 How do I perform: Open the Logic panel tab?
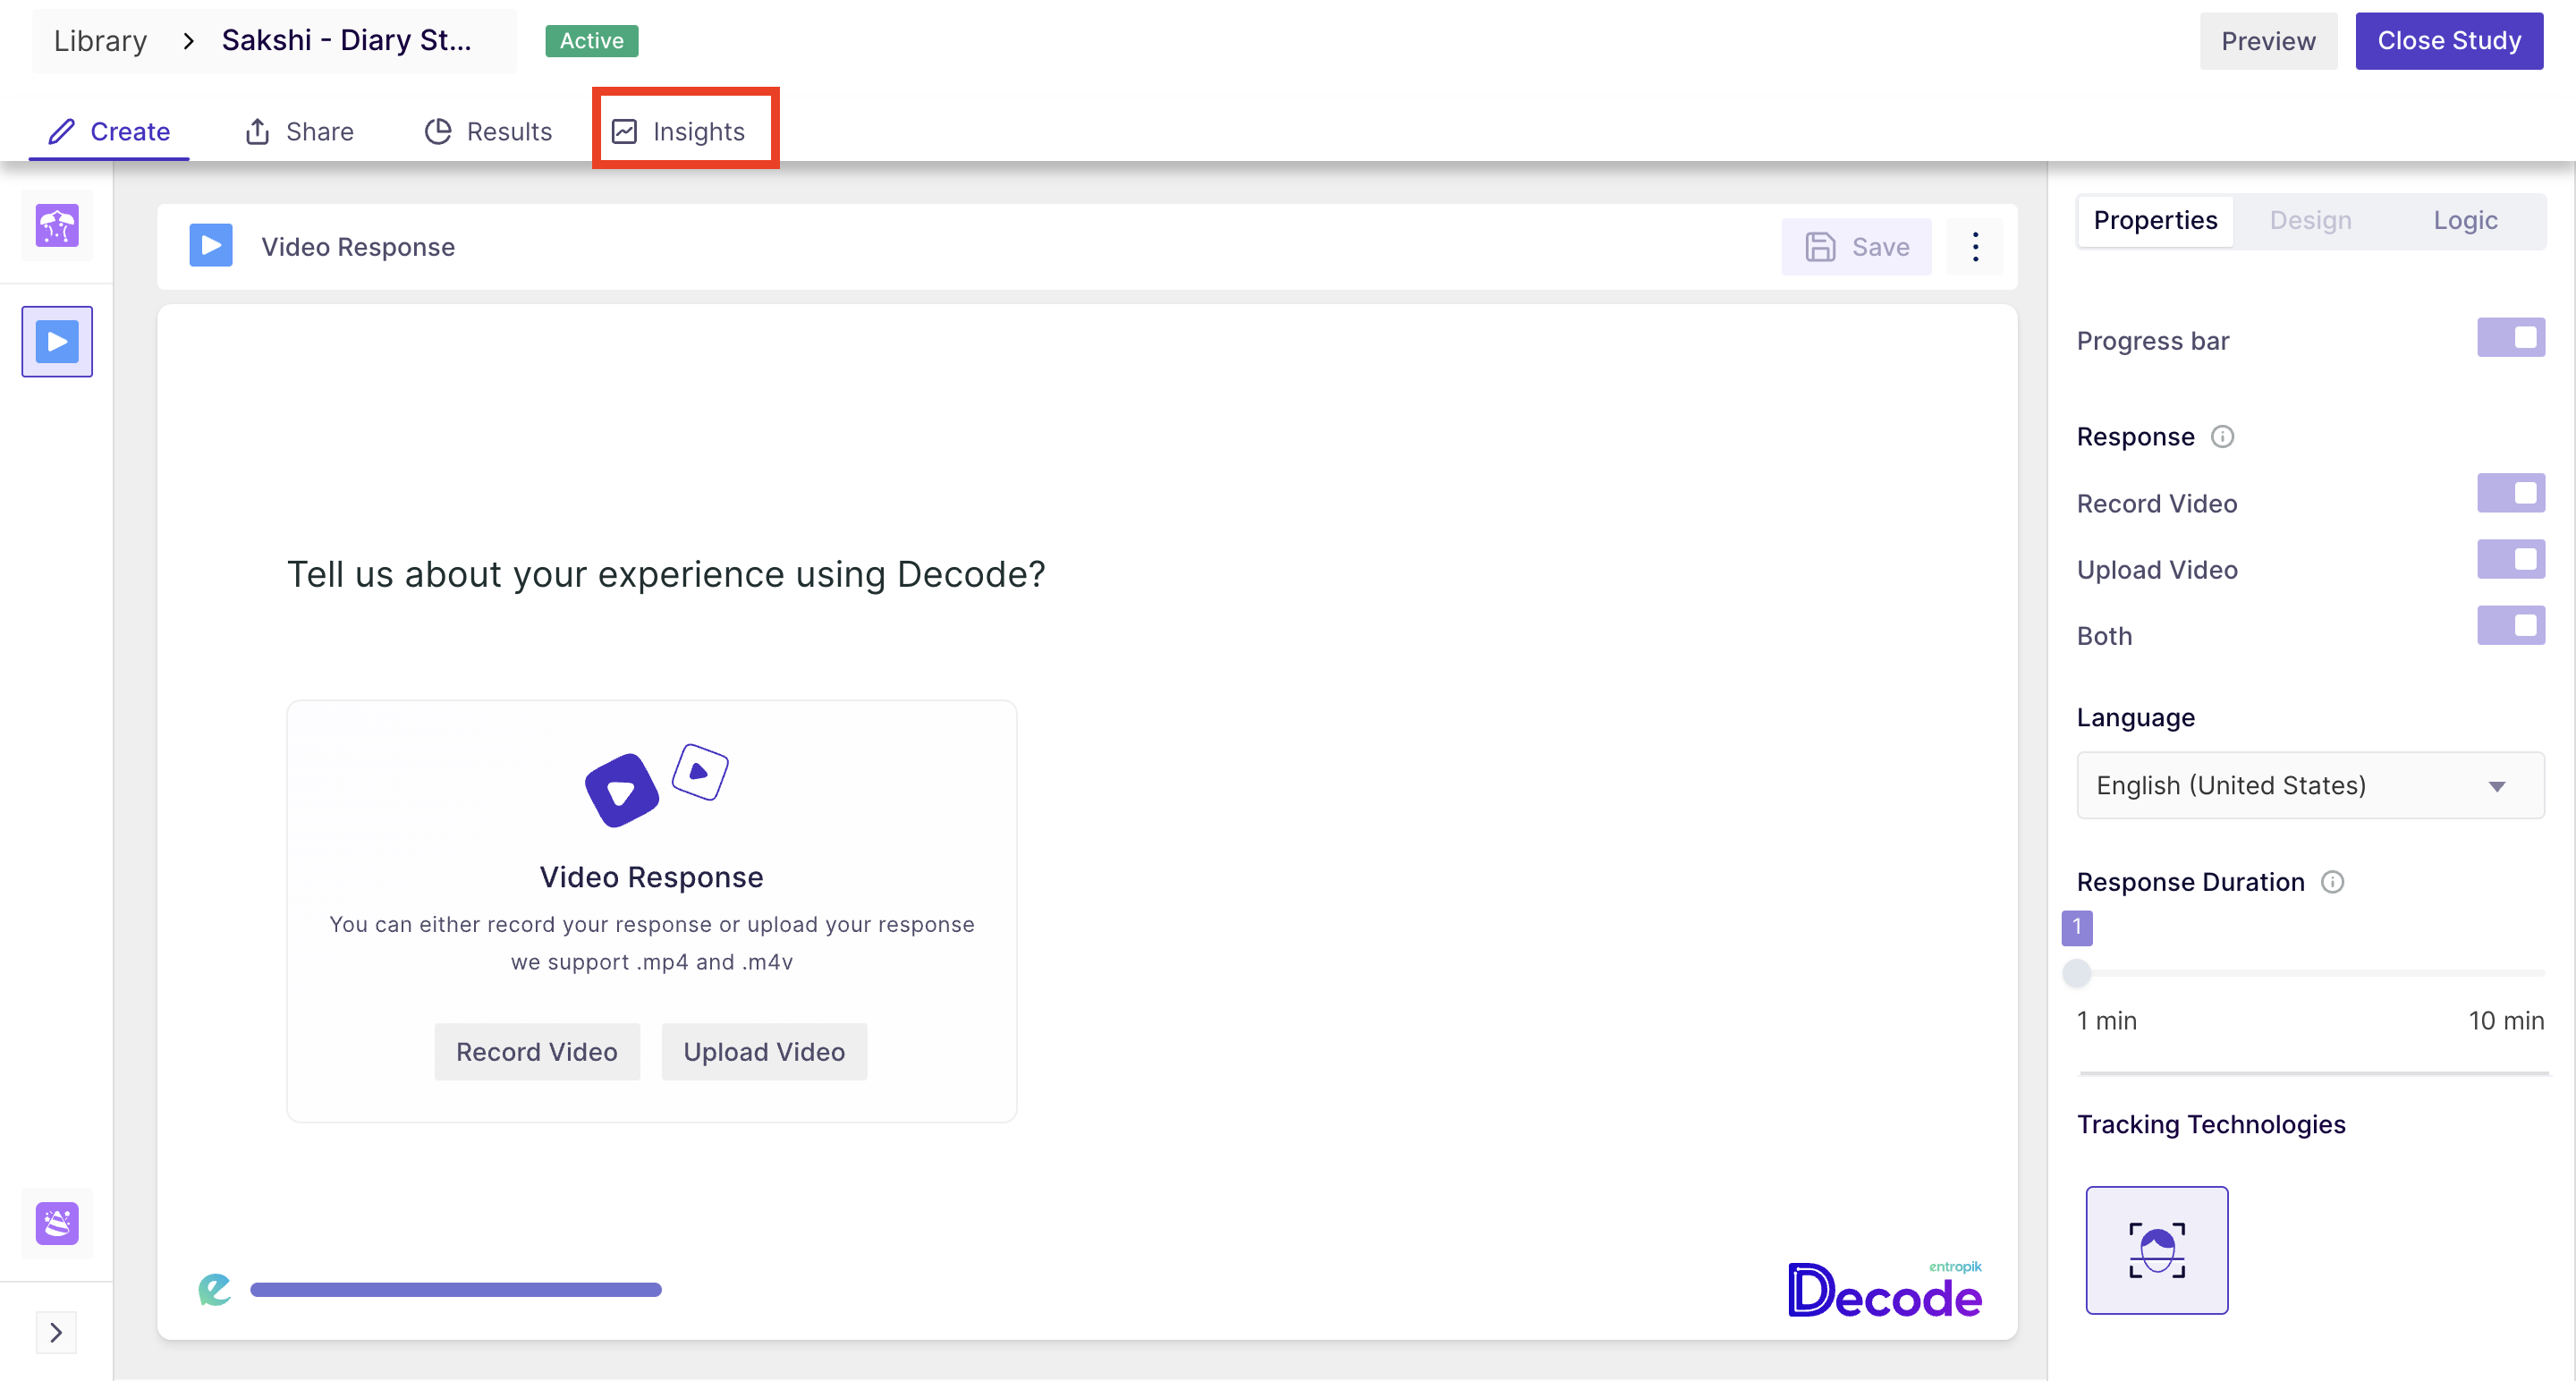(2465, 220)
